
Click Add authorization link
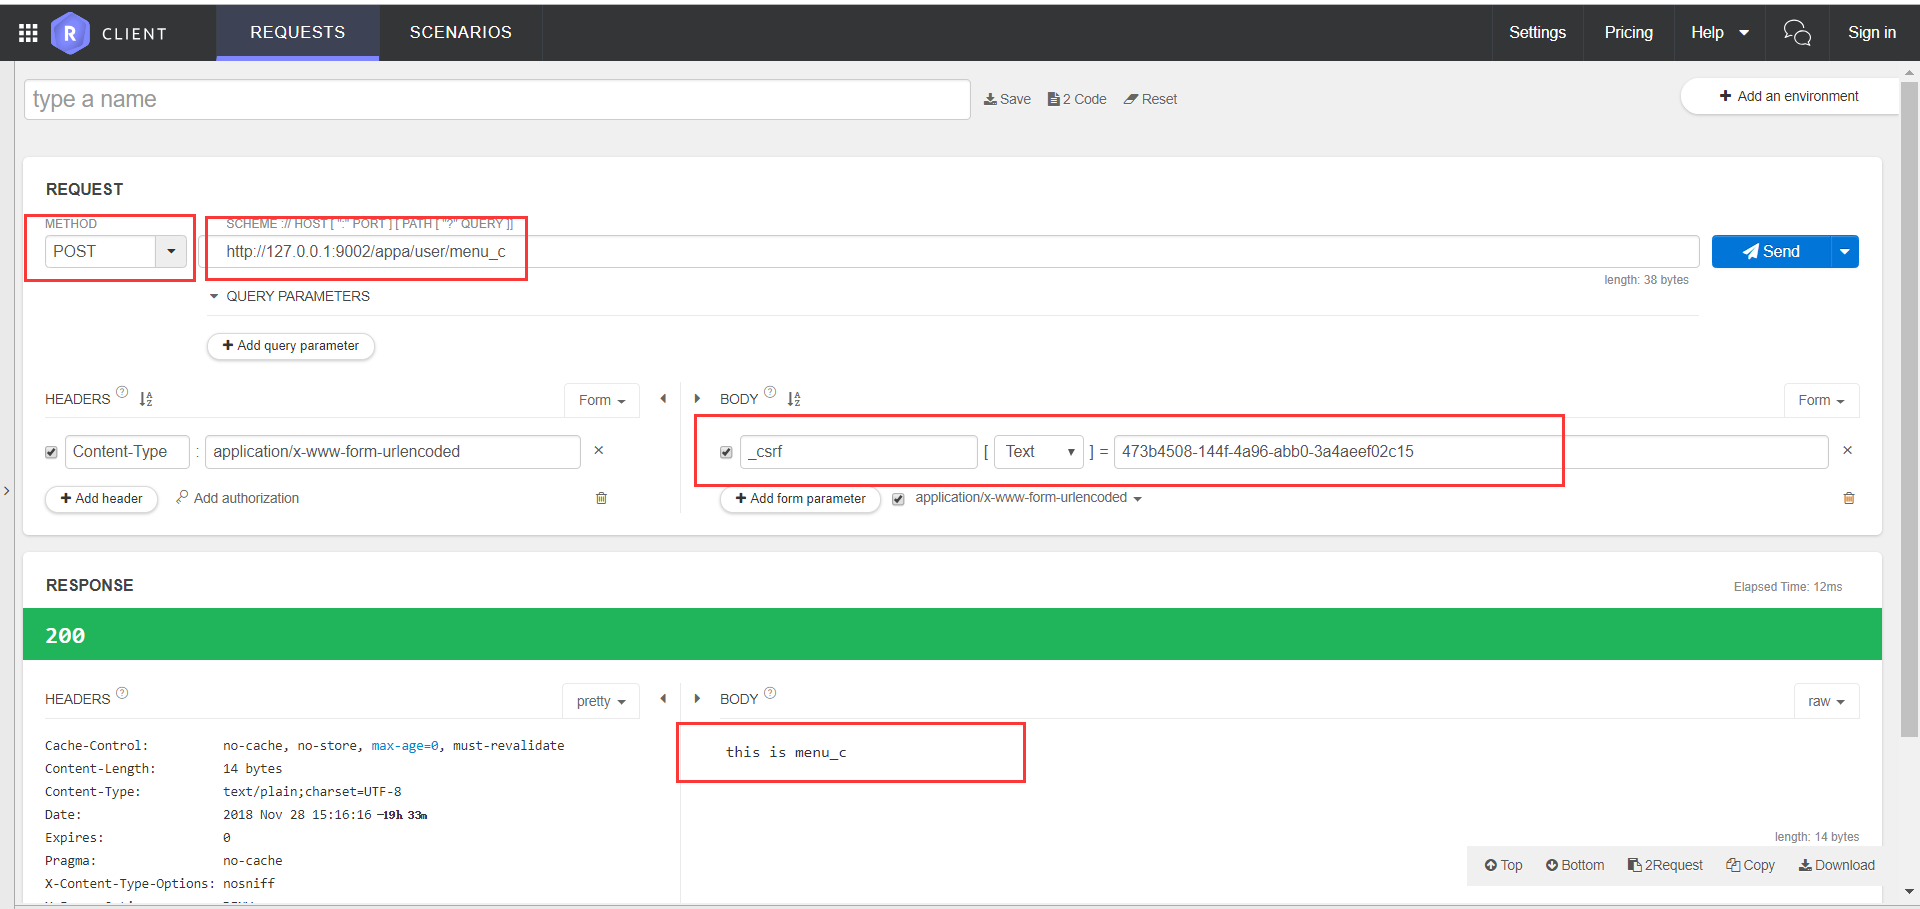[245, 498]
